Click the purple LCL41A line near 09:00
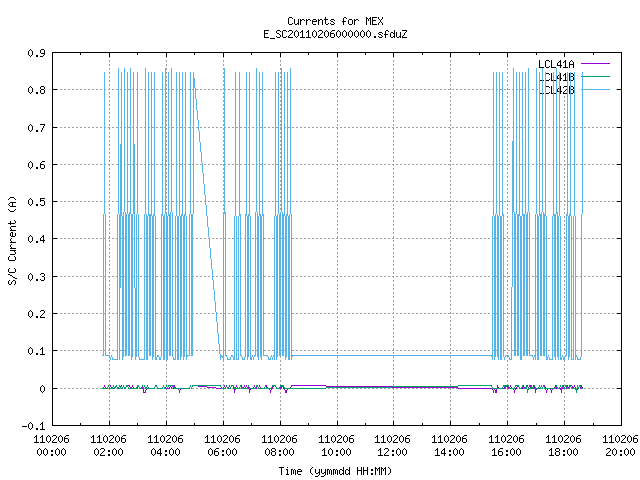640x480 pixels. pyautogui.click(x=308, y=385)
